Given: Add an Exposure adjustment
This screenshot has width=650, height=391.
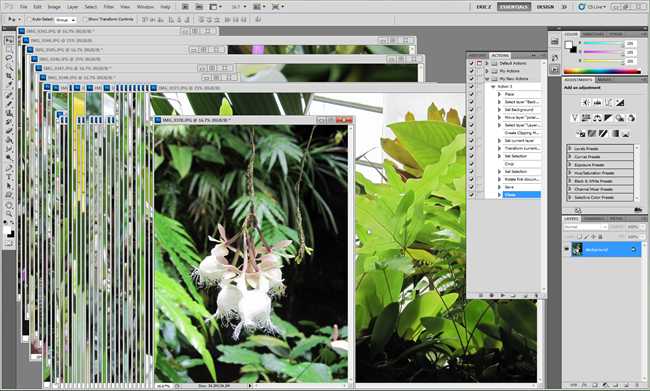Looking at the screenshot, I should (620, 102).
